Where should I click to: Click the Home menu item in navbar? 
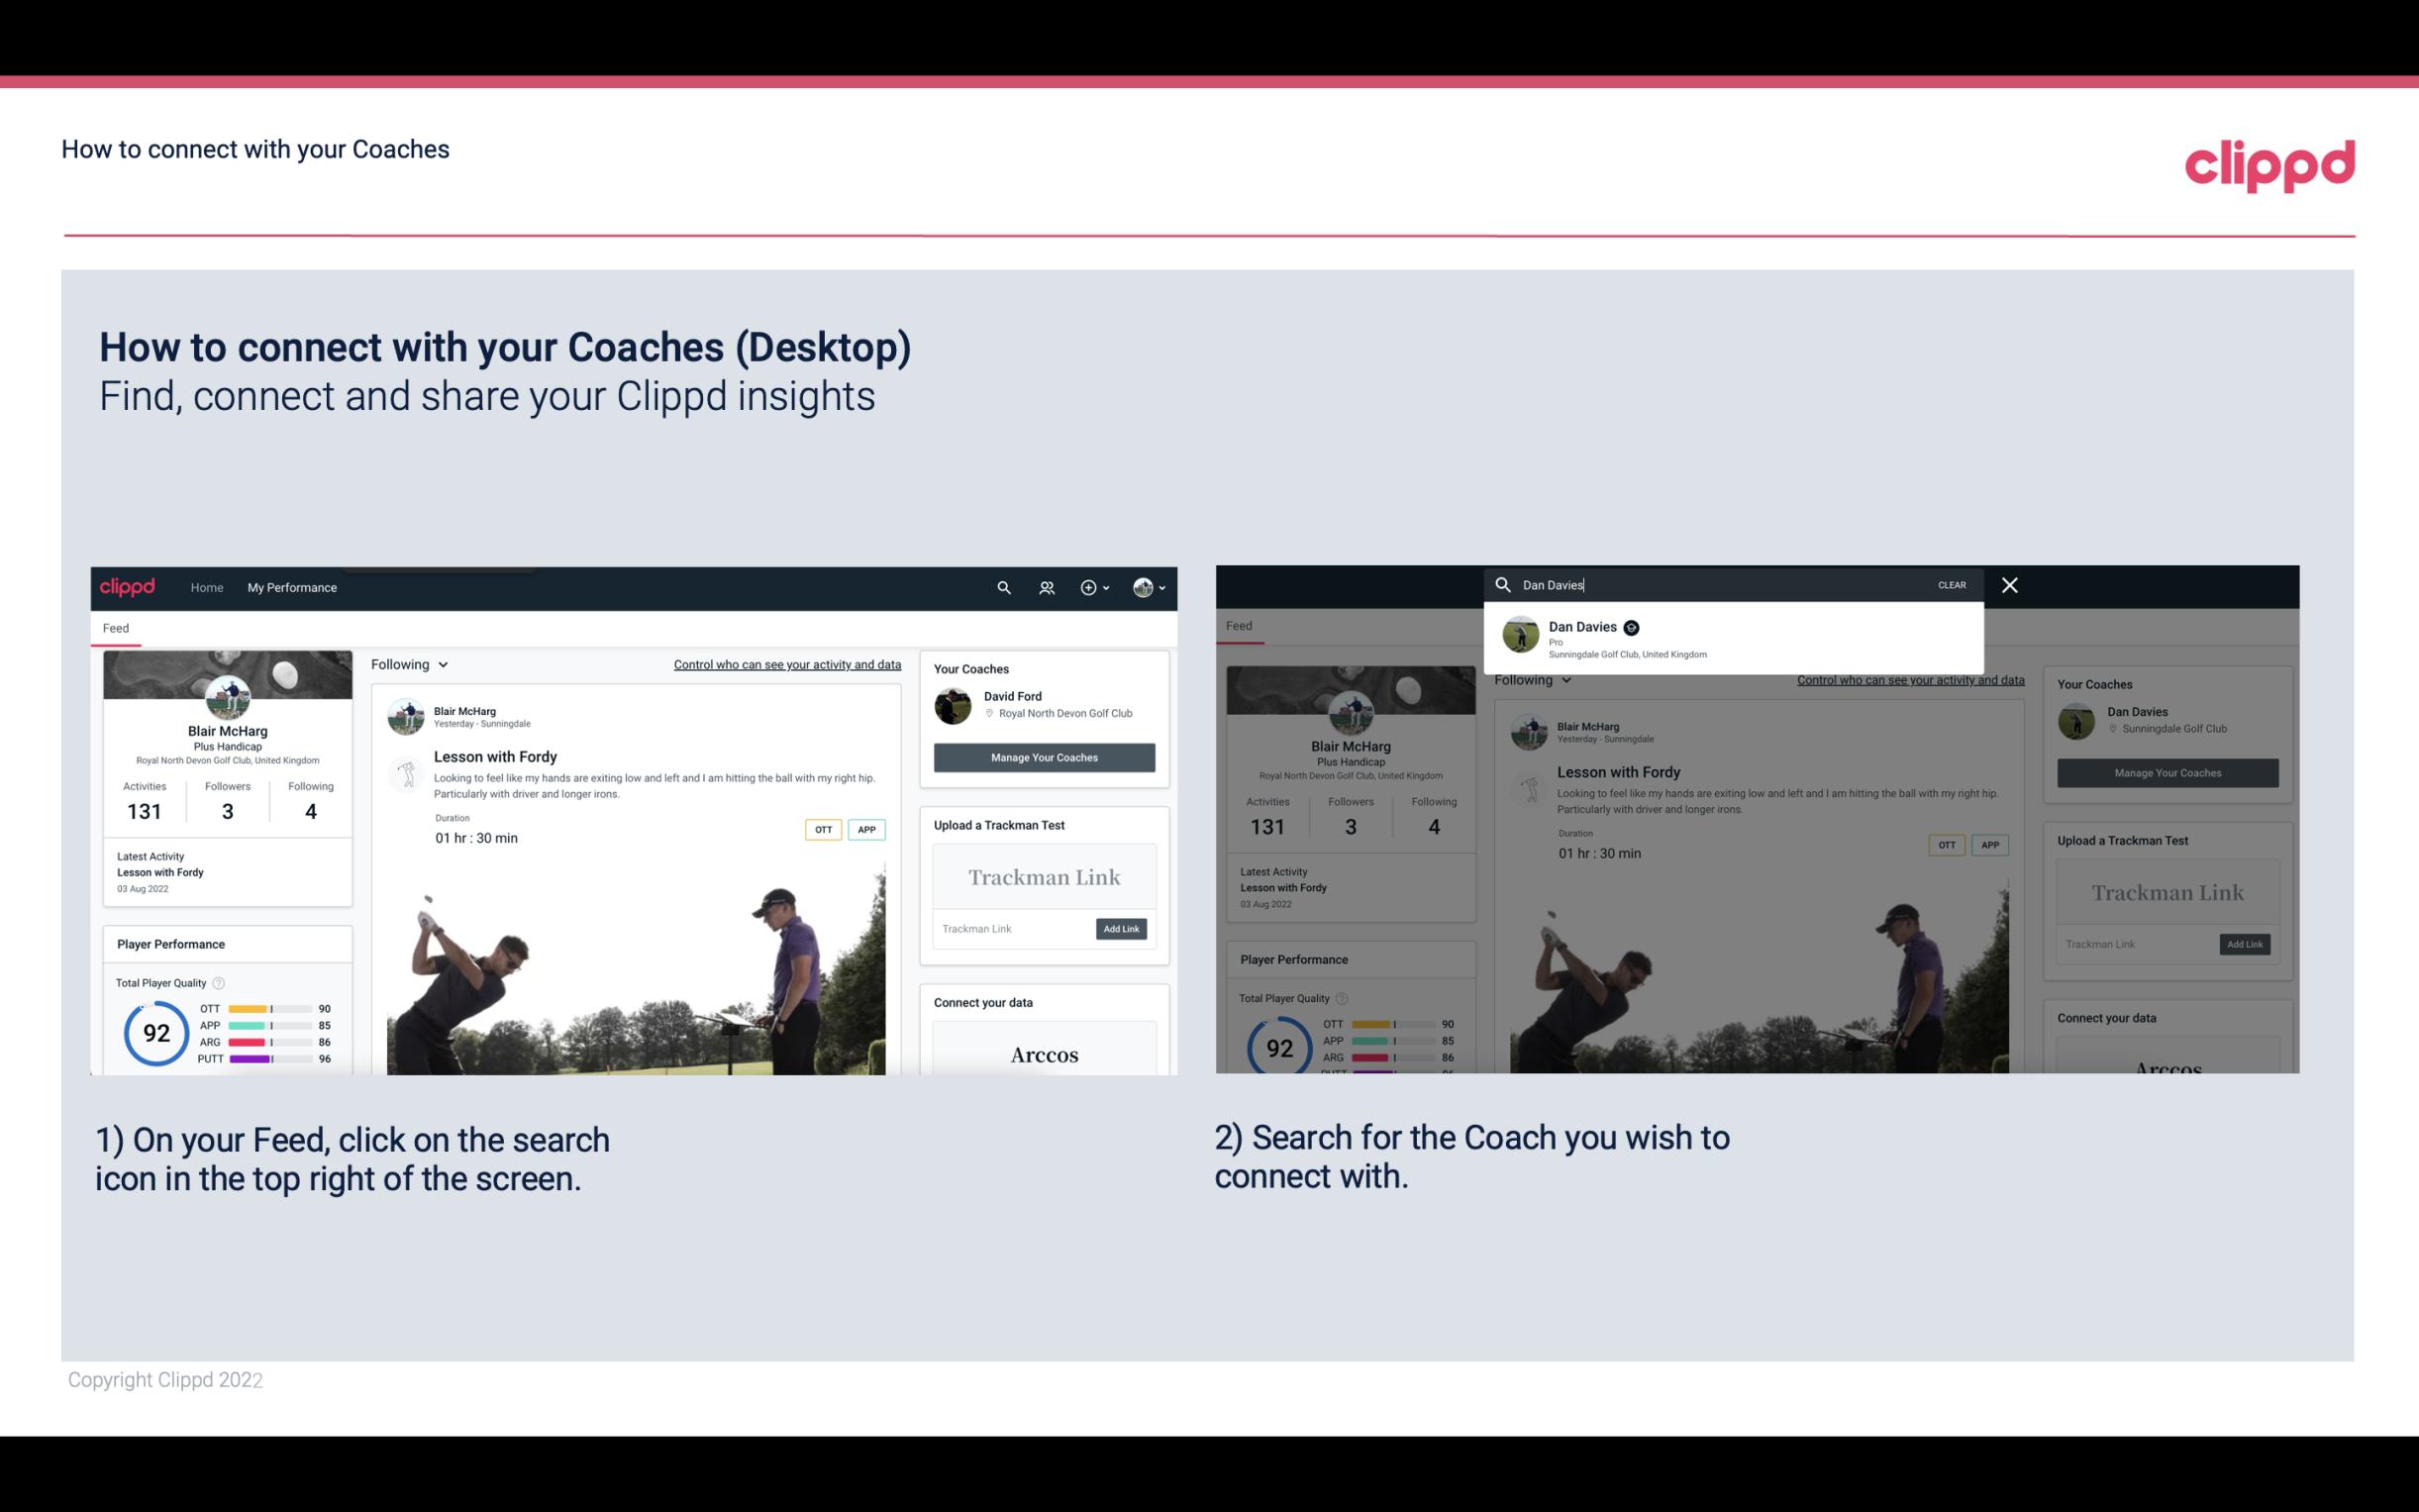(x=206, y=587)
